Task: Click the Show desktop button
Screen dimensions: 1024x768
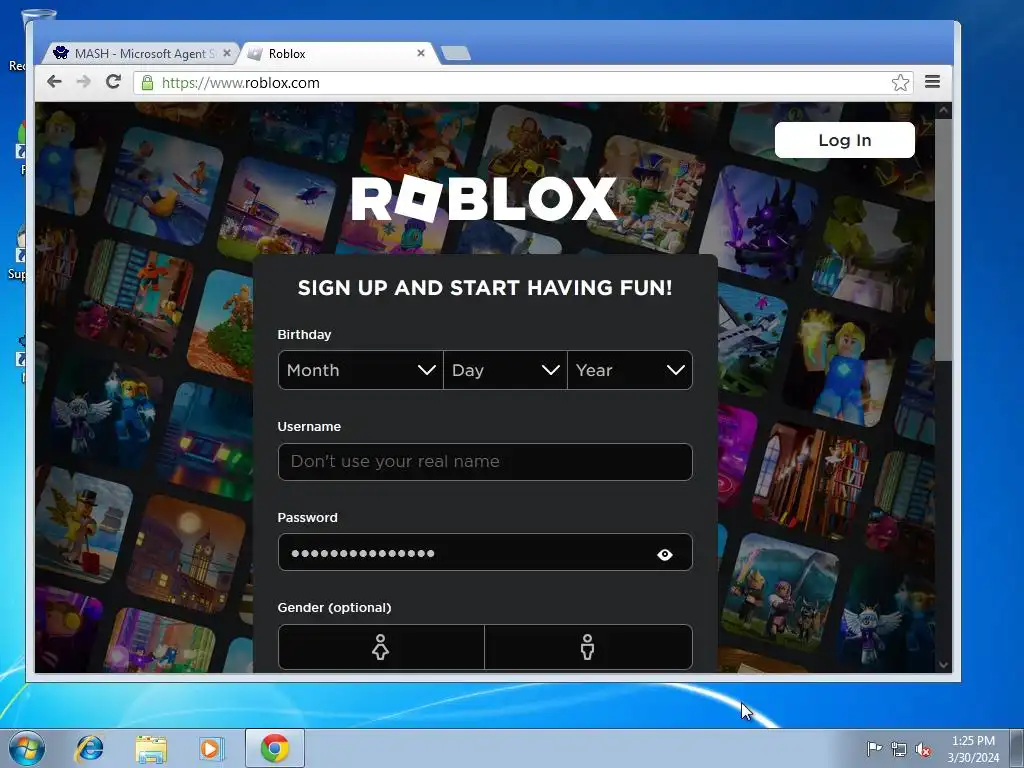Action: (x=1018, y=748)
